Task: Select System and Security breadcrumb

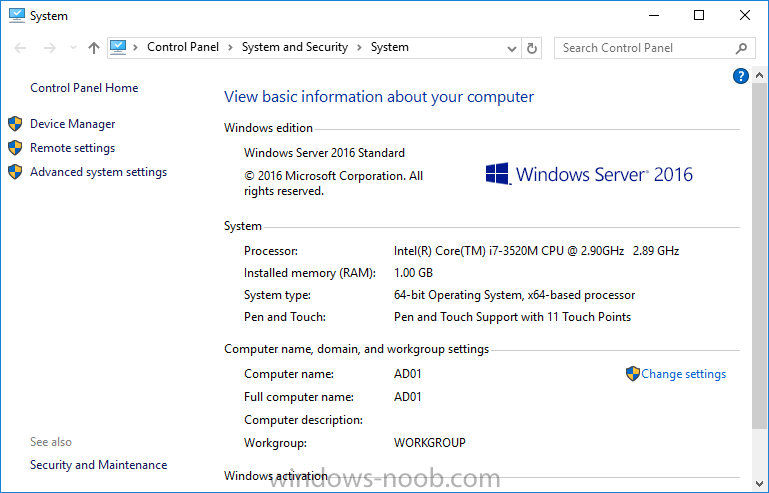Action: tap(295, 47)
